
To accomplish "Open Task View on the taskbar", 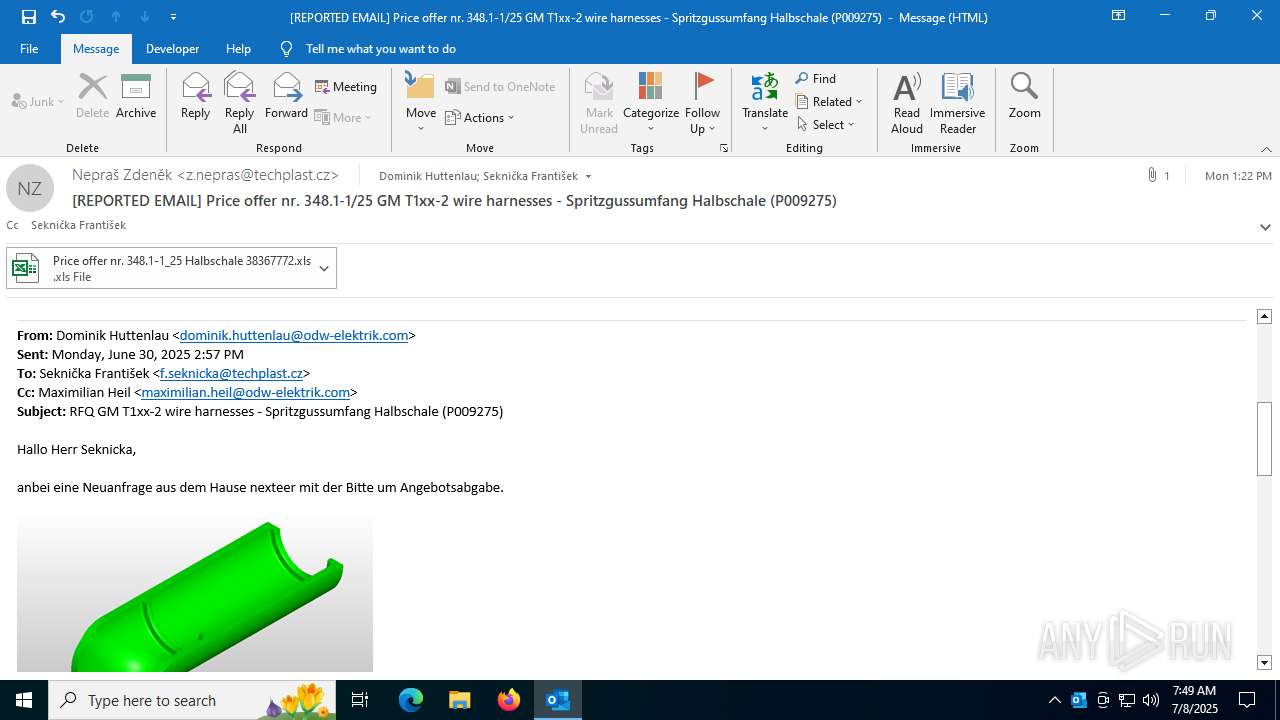I will point(360,700).
